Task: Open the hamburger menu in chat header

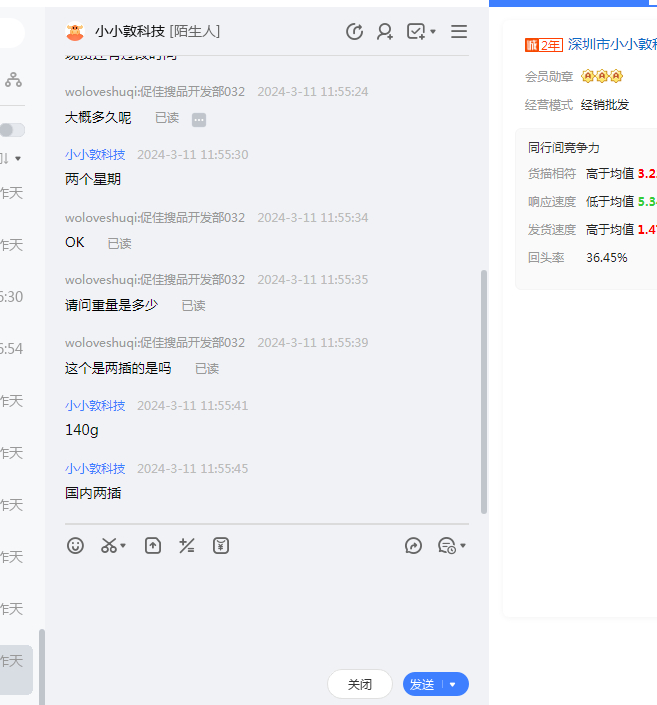Action: coord(459,32)
